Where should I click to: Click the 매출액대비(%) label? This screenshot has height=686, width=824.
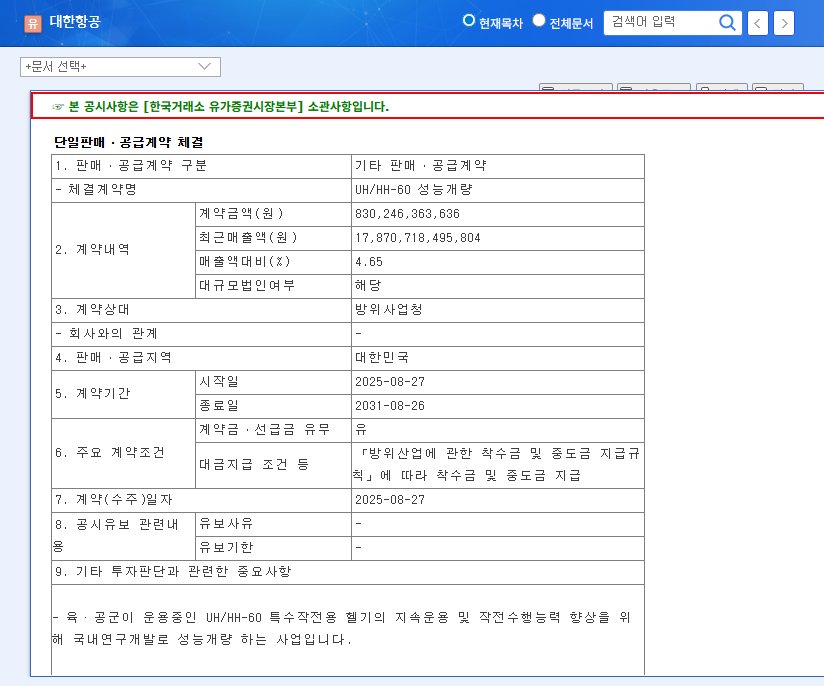point(244,261)
